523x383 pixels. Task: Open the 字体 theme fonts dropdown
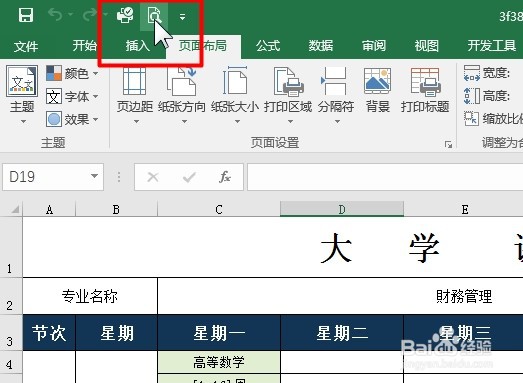pyautogui.click(x=72, y=97)
